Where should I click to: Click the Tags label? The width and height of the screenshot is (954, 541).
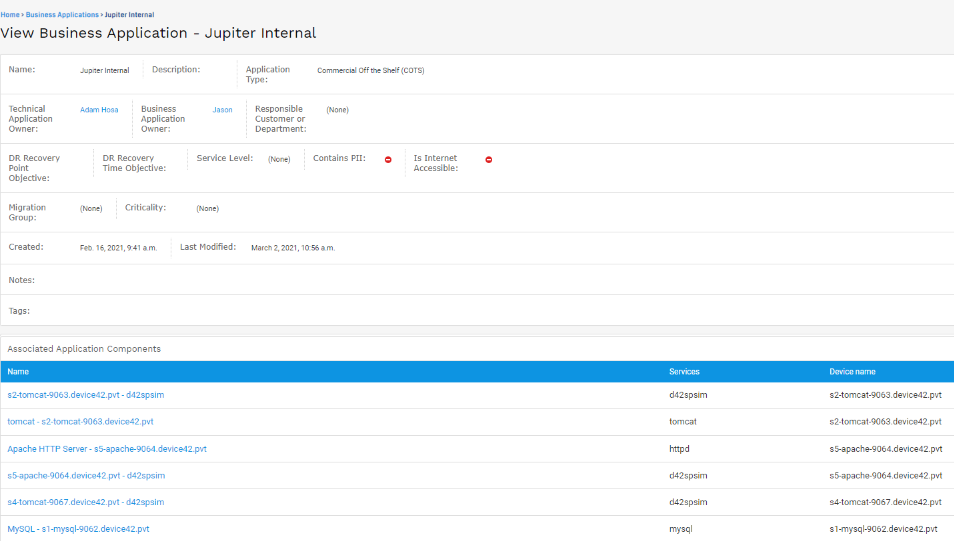click(19, 311)
